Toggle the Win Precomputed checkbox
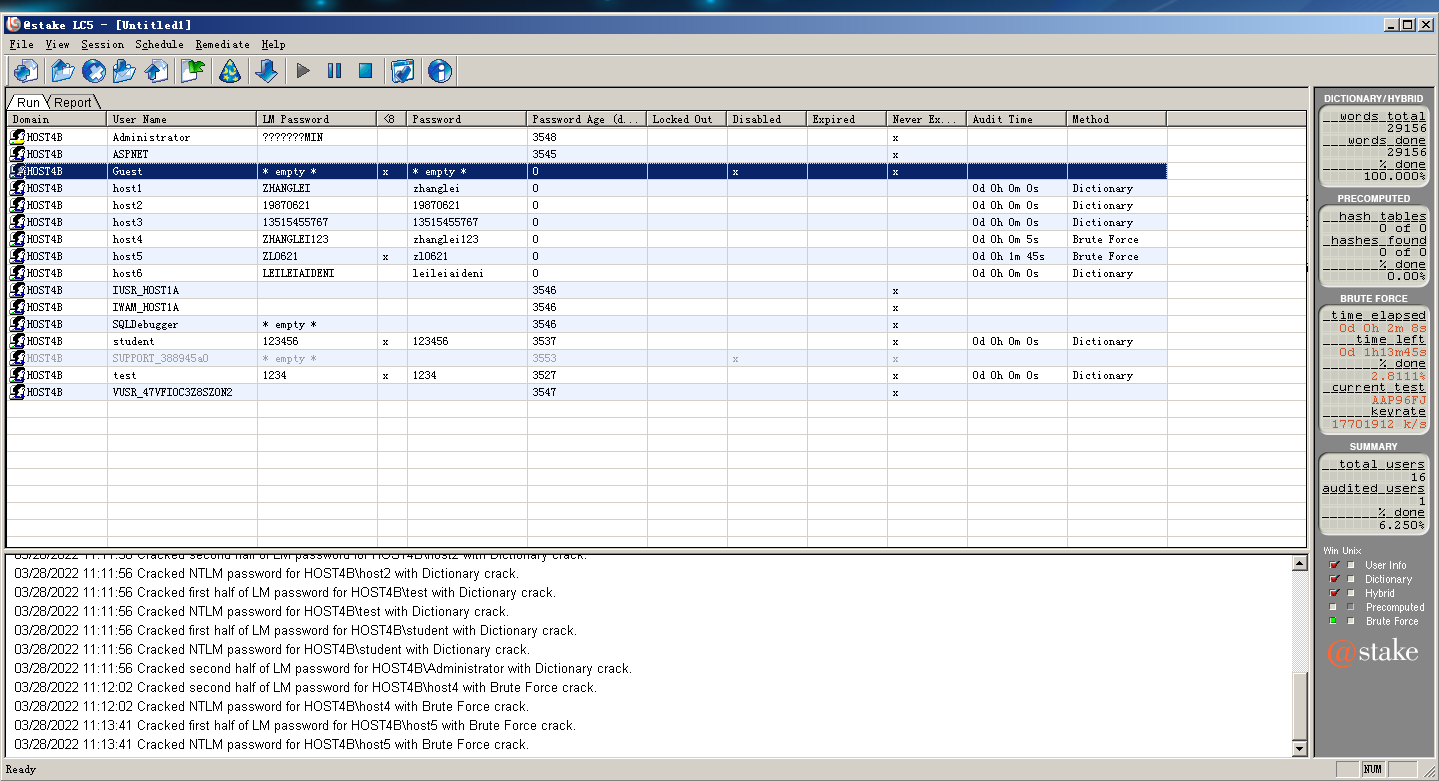The height and width of the screenshot is (781, 1439). point(1333,607)
